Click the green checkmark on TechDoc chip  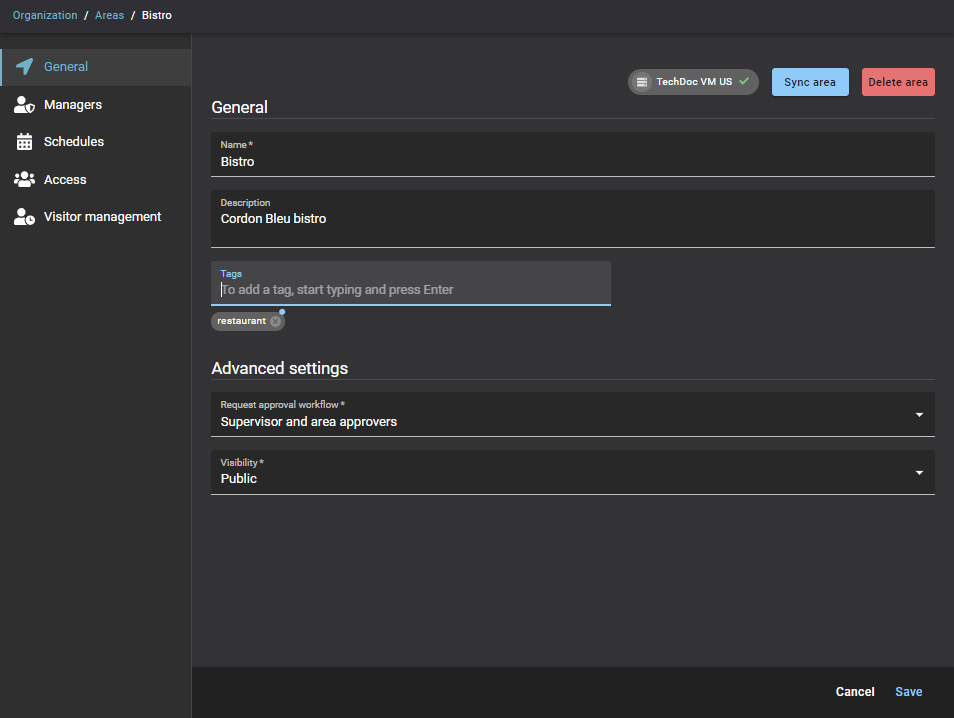(744, 81)
